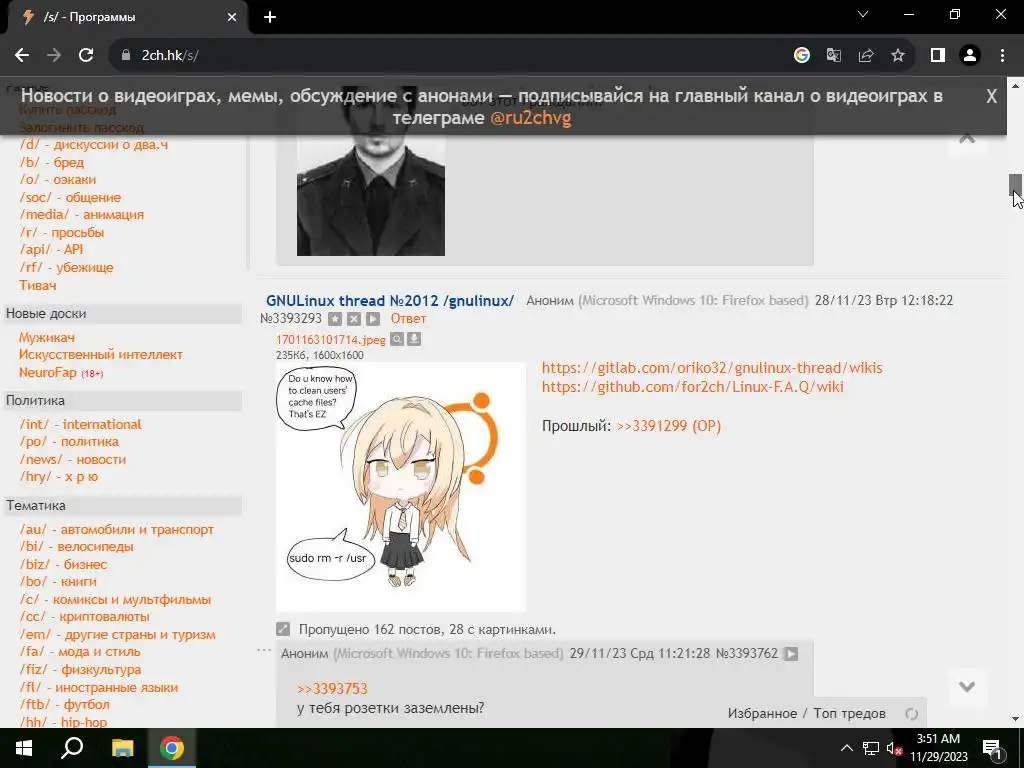This screenshot has width=1024, height=768.
Task: Open File Explorer from taskbar
Action: tap(122, 748)
